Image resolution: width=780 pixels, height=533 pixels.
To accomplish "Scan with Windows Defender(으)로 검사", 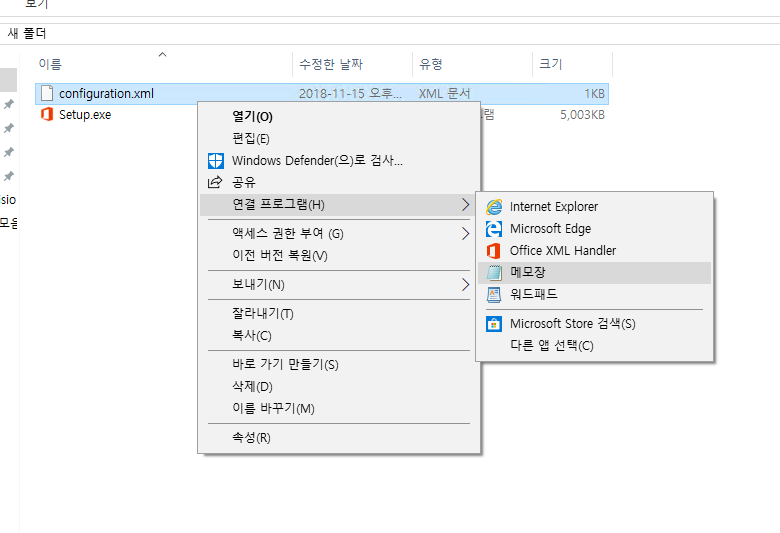I will 339,161.
